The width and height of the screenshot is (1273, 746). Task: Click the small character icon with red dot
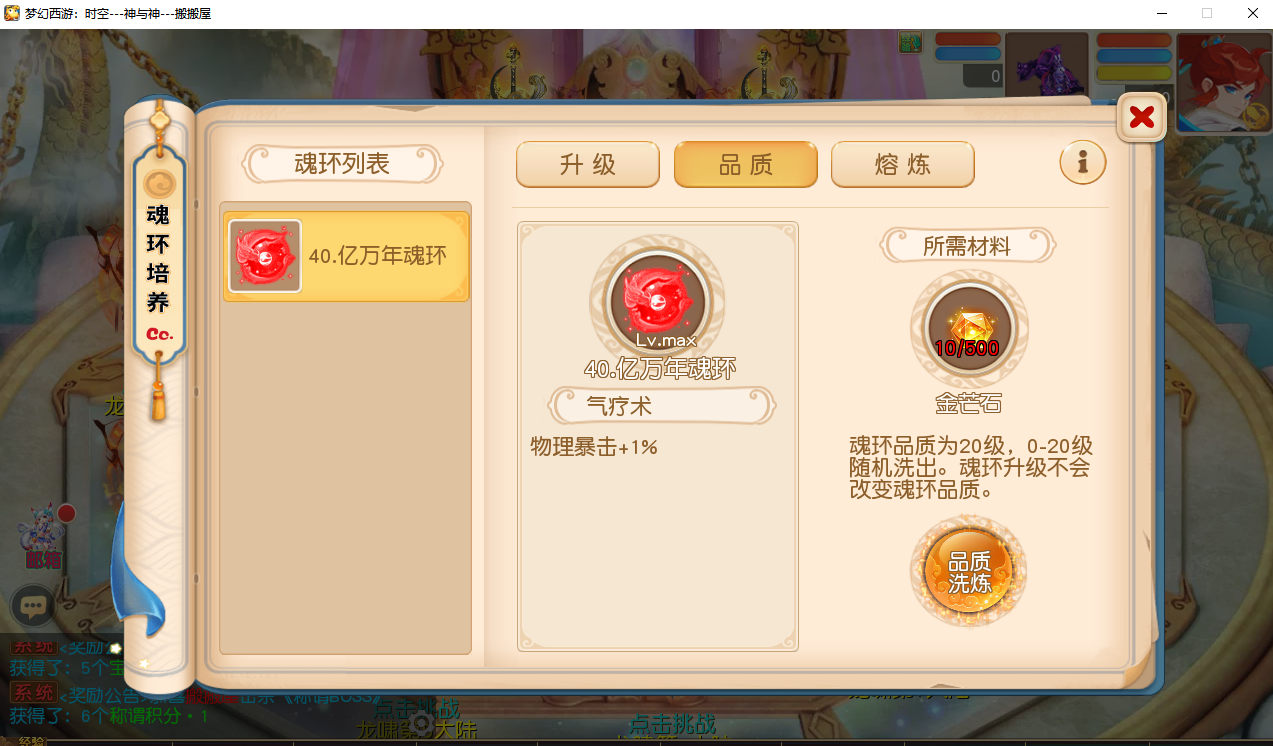(x=44, y=535)
